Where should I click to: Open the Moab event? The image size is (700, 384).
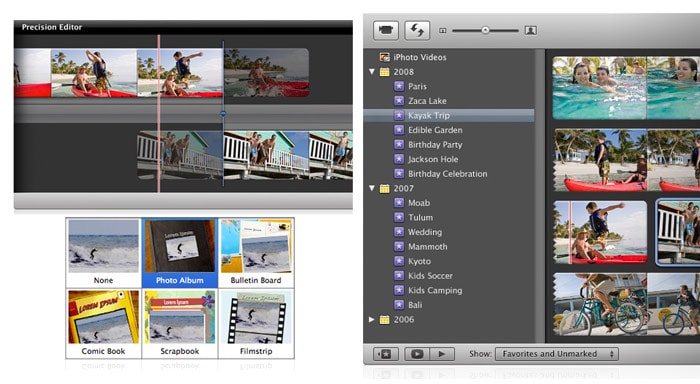point(419,203)
